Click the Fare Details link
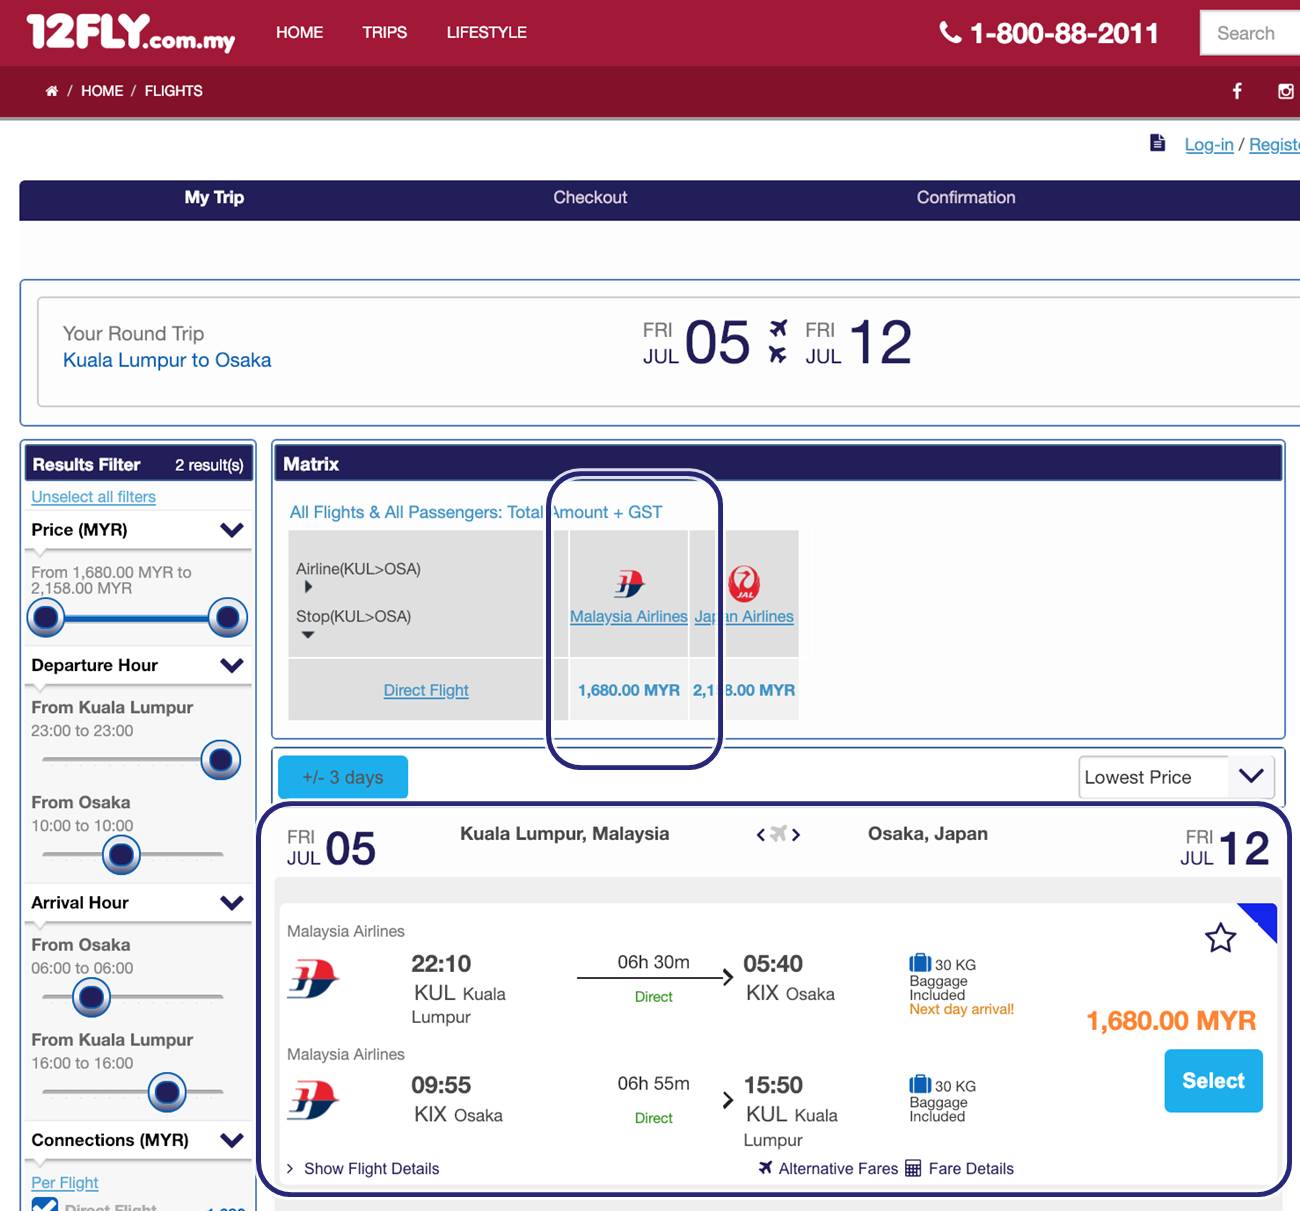Screen dimensions: 1300x1211 coord(971,1168)
